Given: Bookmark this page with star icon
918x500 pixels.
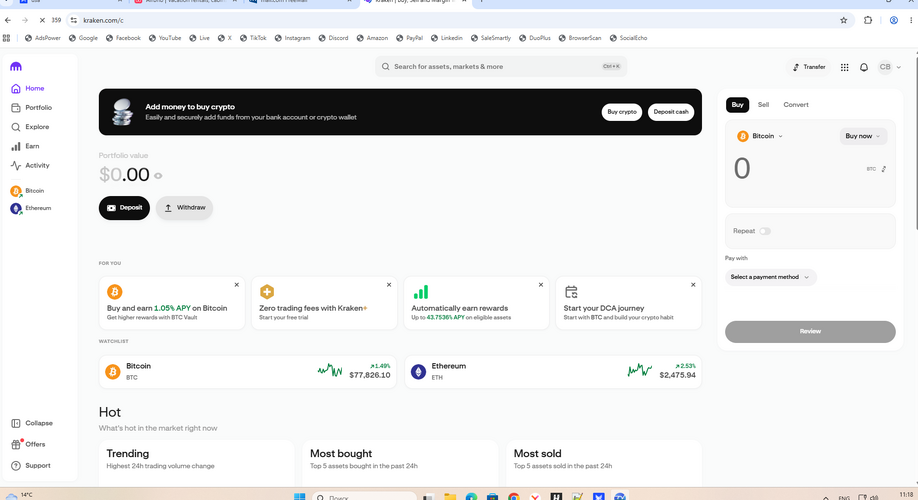Looking at the screenshot, I should (844, 20).
